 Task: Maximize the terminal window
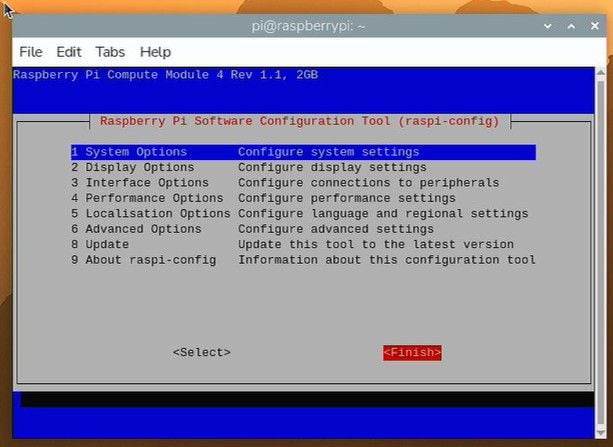[571, 26]
